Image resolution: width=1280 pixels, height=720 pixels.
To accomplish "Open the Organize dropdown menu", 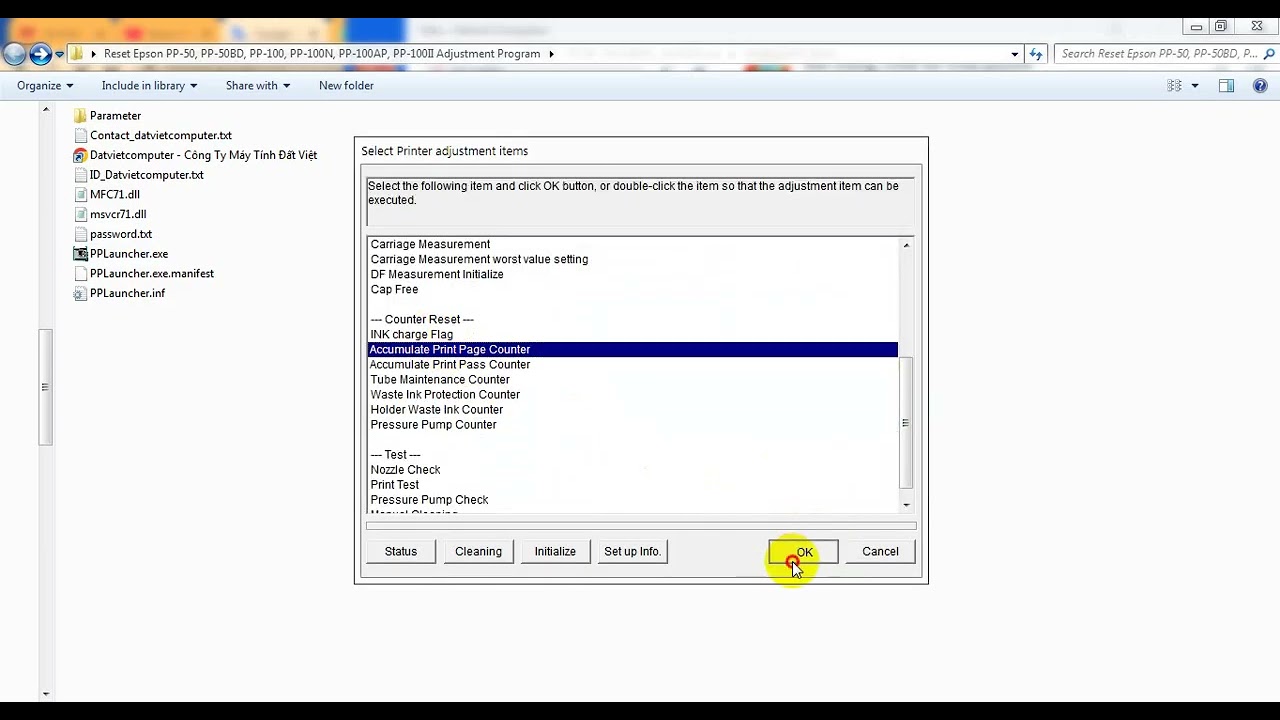I will pyautogui.click(x=45, y=86).
